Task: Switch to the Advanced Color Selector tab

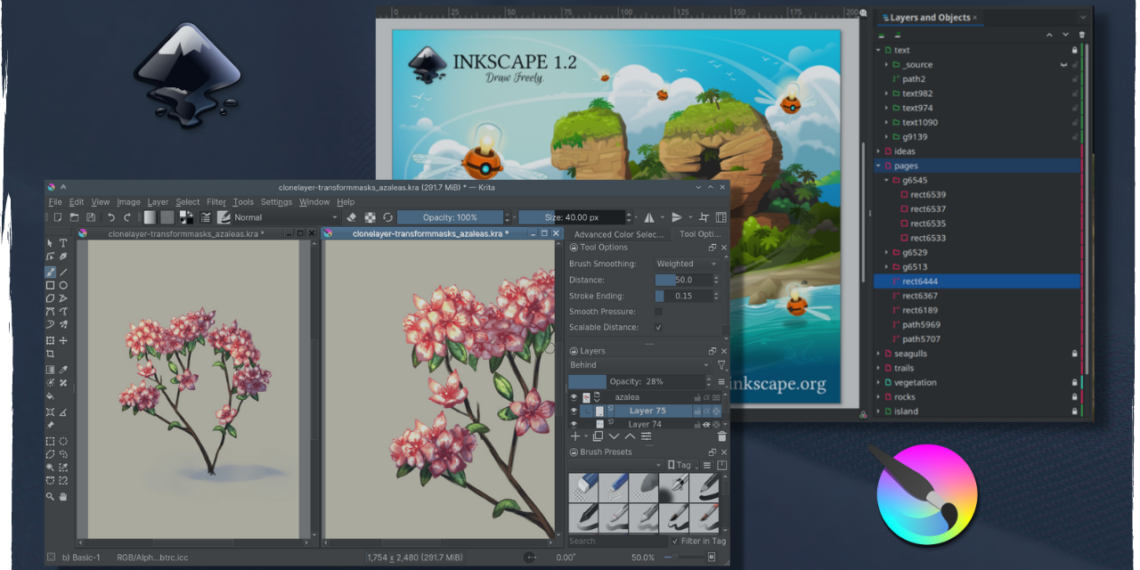Action: click(619, 234)
